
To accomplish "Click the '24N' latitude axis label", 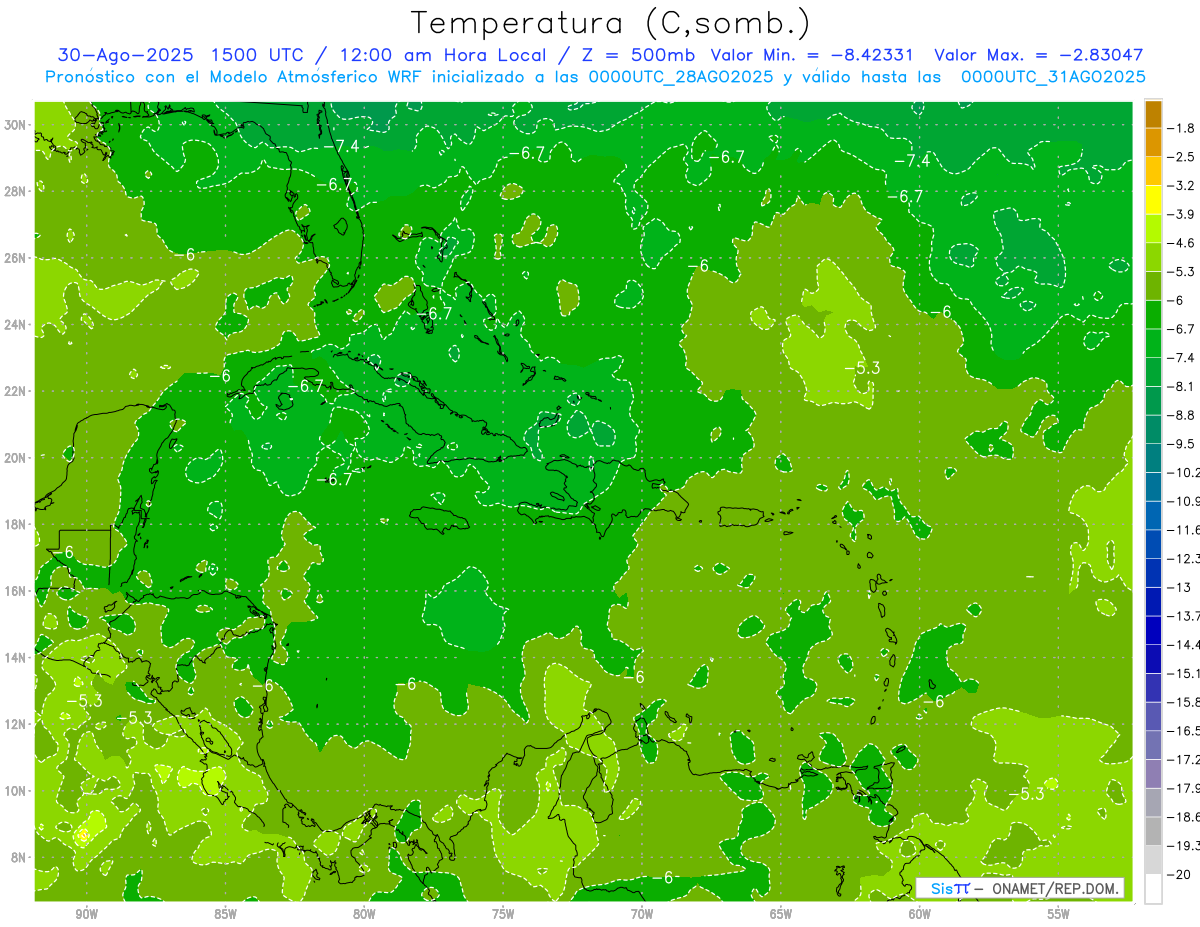I will point(17,324).
